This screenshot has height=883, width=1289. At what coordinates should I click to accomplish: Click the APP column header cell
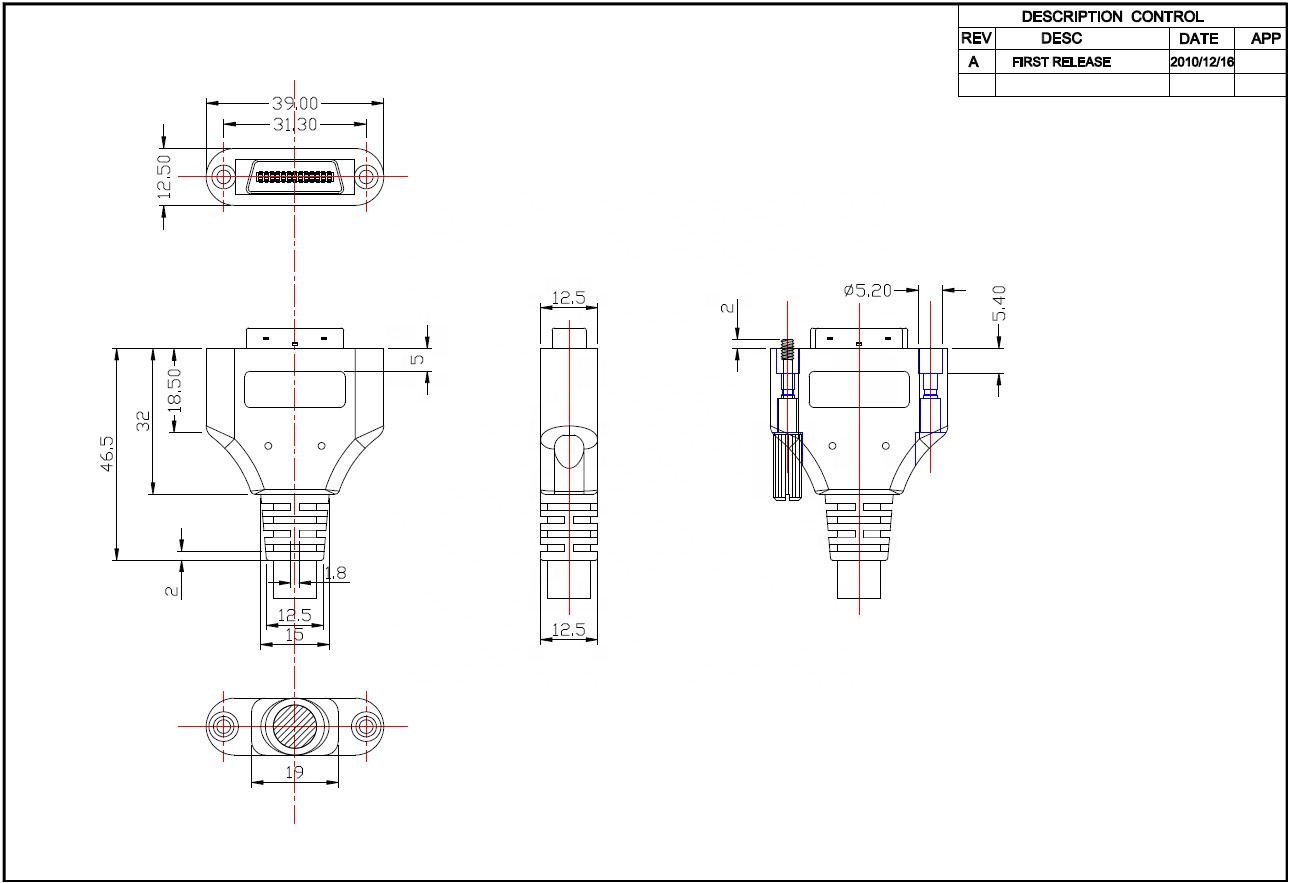coord(1265,39)
